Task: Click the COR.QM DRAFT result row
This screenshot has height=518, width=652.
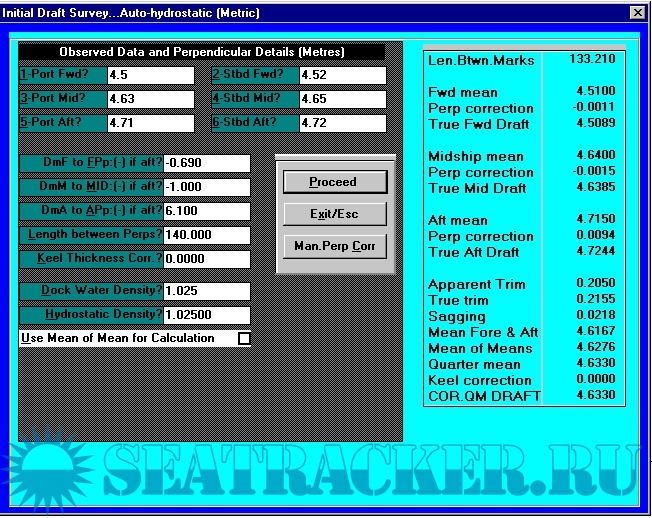Action: tap(524, 397)
